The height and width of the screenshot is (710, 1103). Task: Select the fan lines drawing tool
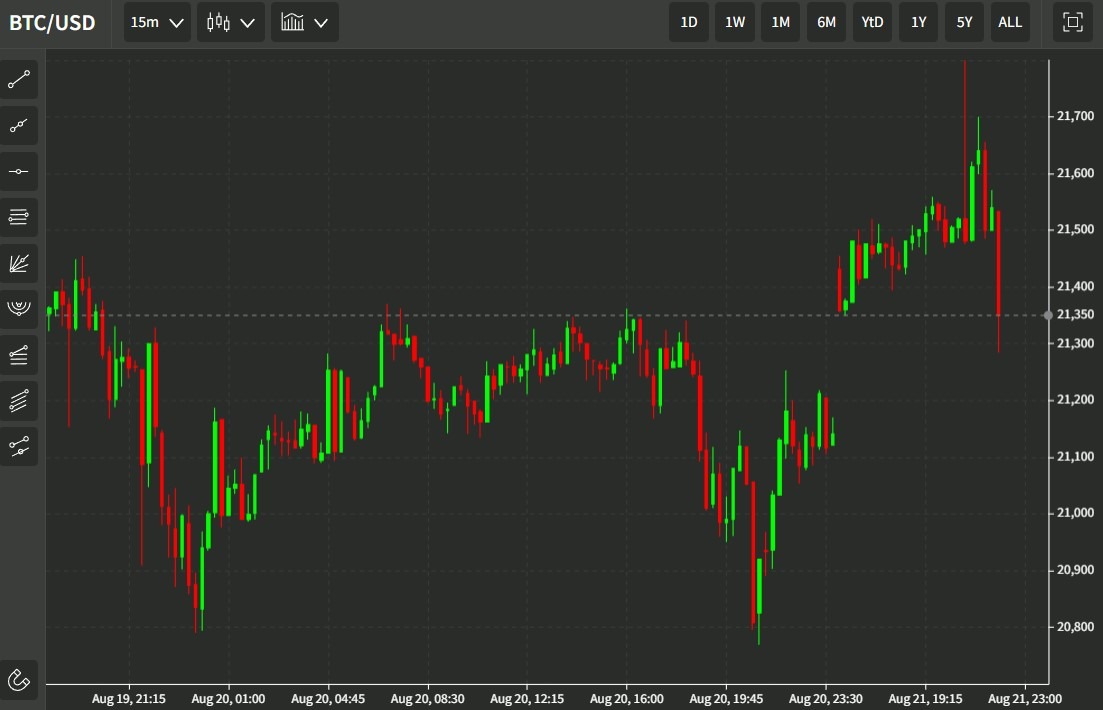(19, 263)
